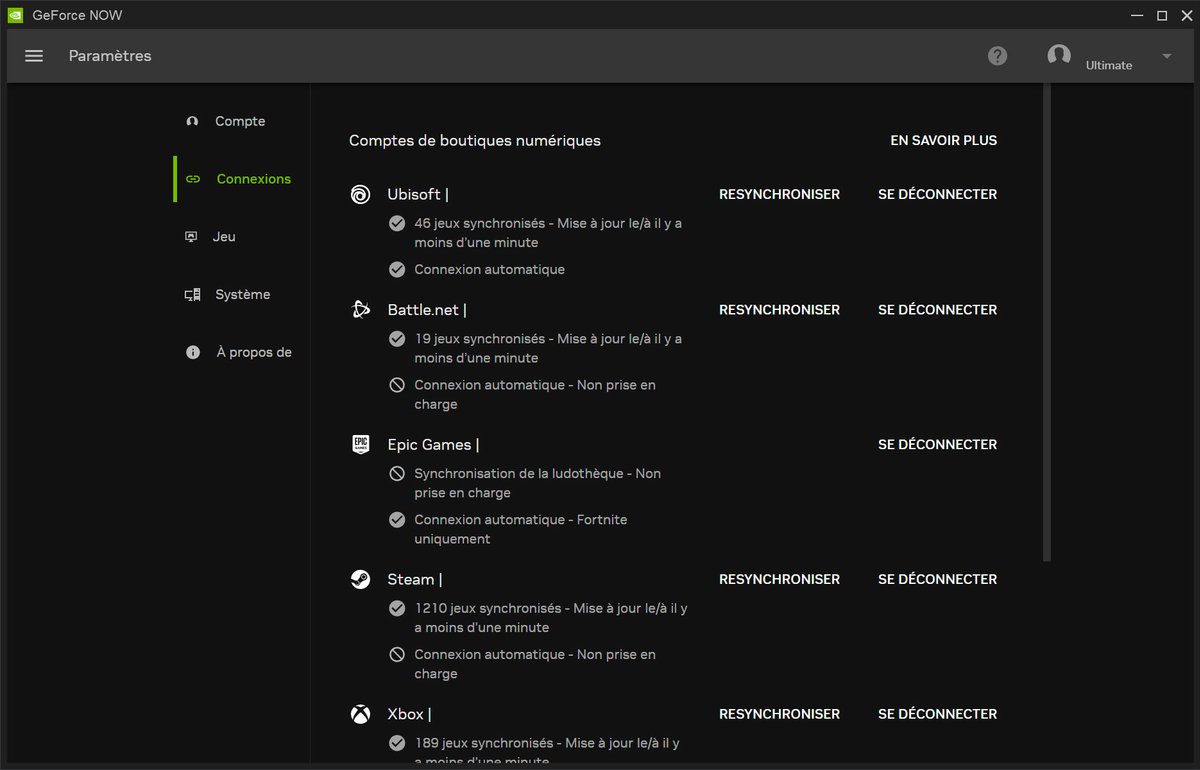Screen dimensions: 1200x770
Task: Disconnect the Xbox account
Action: pos(936,714)
